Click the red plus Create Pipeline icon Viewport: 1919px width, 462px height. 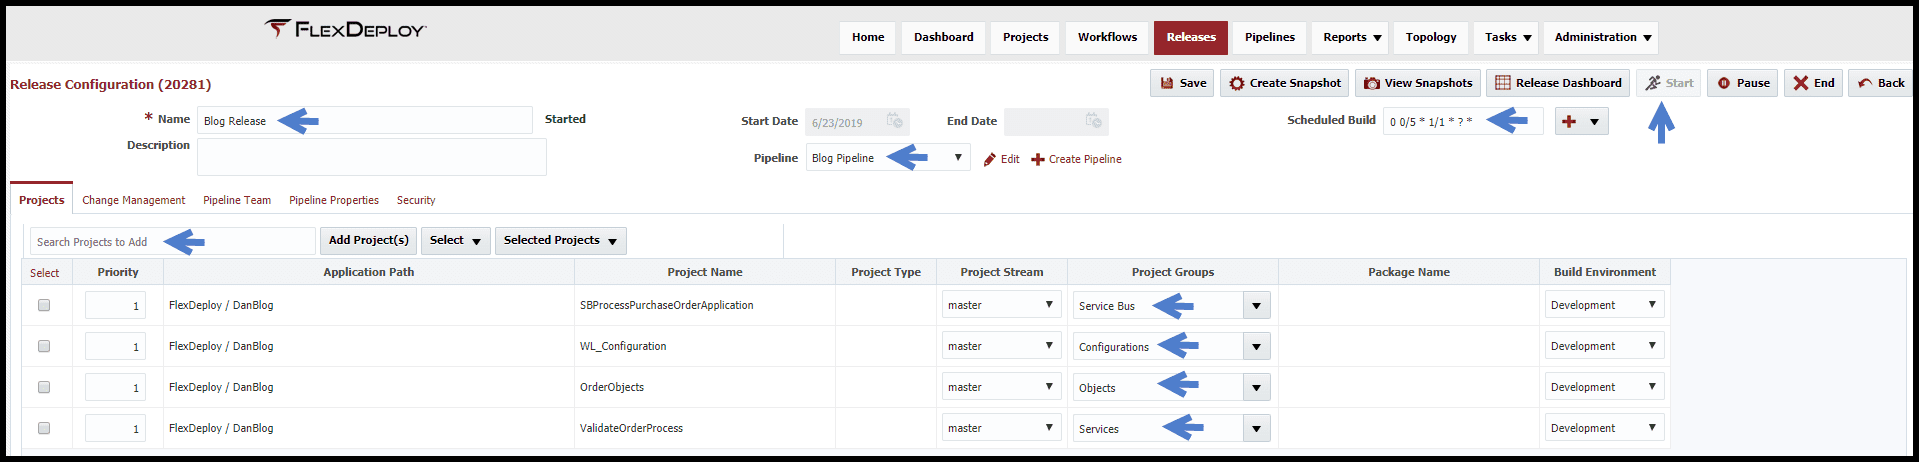tap(1038, 159)
